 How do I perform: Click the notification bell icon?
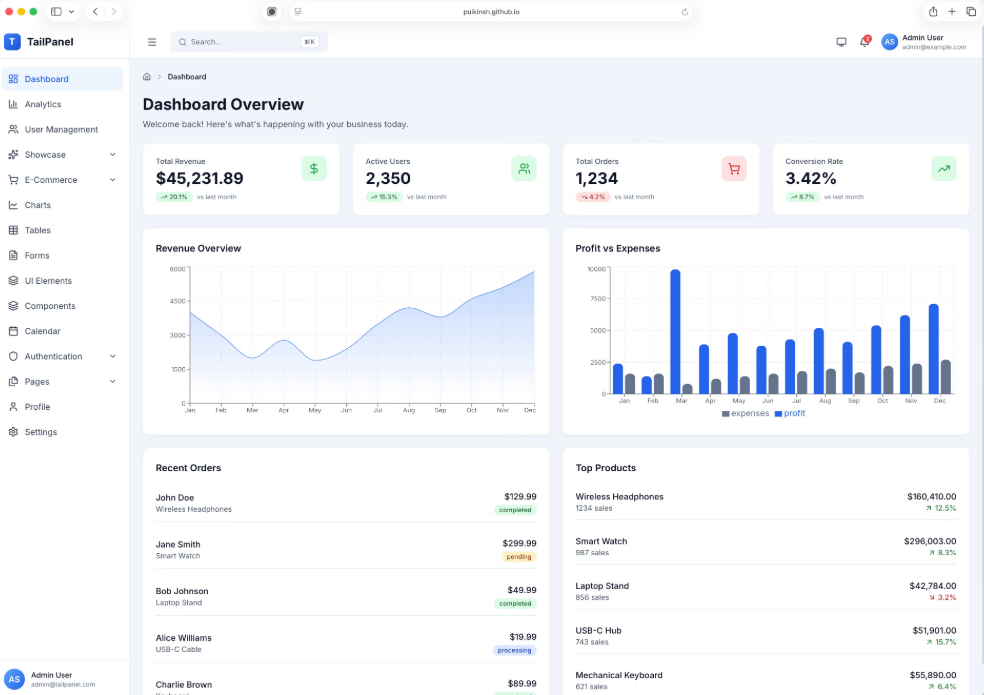(864, 42)
